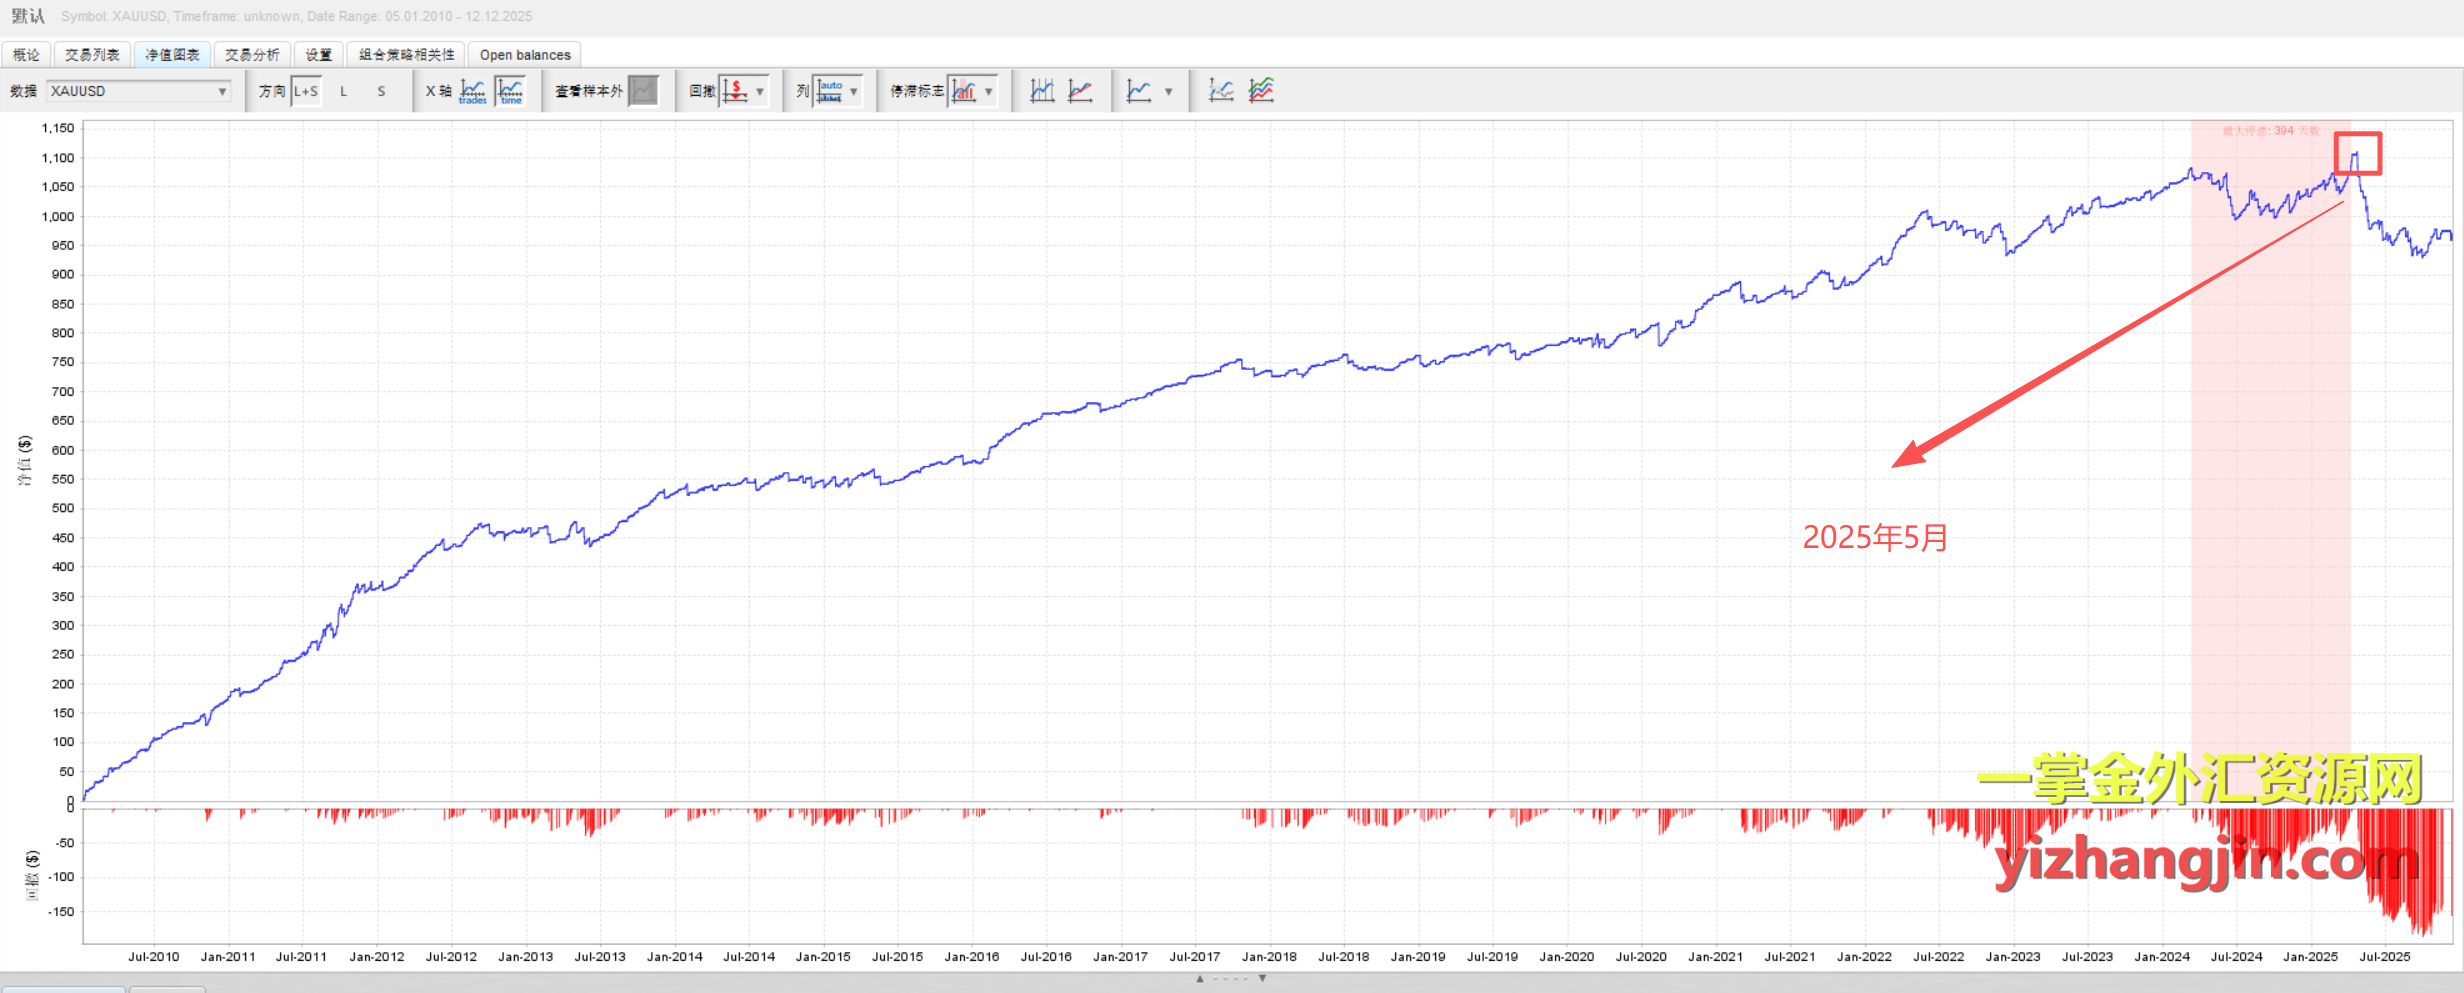Switch to the Open balances tab
2464x993 pixels.
click(x=525, y=55)
